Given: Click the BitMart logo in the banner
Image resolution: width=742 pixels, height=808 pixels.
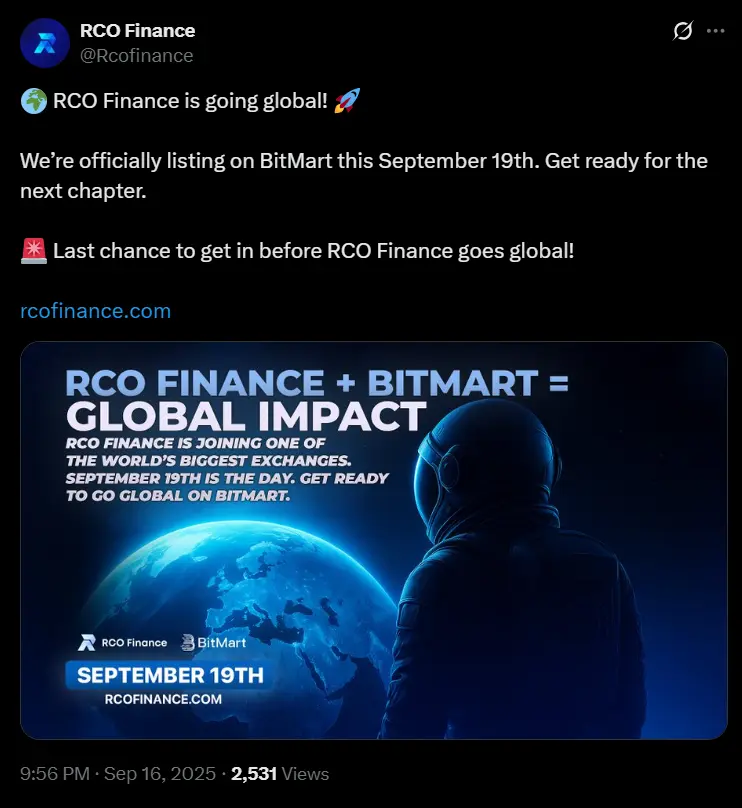Looking at the screenshot, I should [213, 643].
